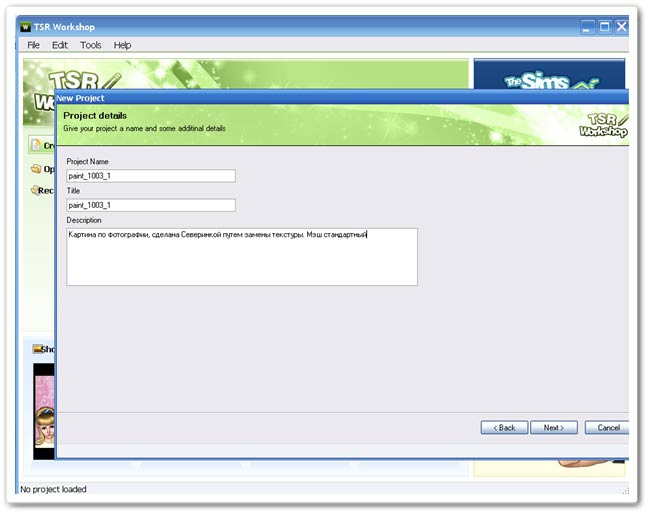Select the showcase character thumbnail
Viewport: 650px width, 515px height.
click(x=43, y=410)
